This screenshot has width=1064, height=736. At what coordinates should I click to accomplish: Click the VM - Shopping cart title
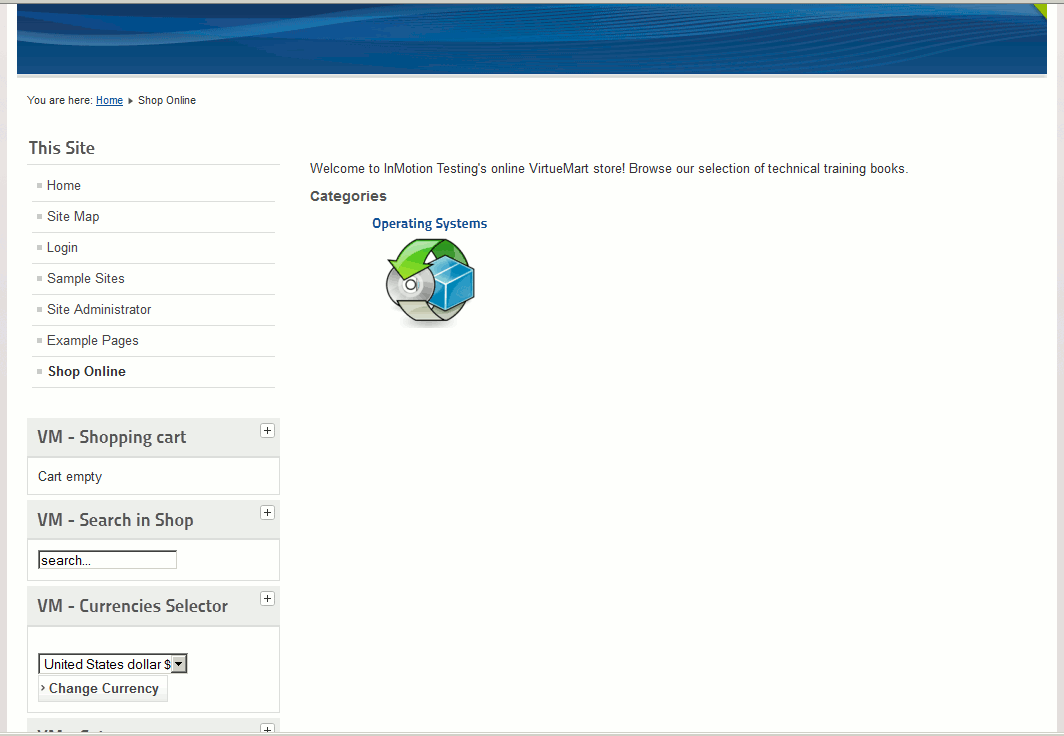[111, 438]
